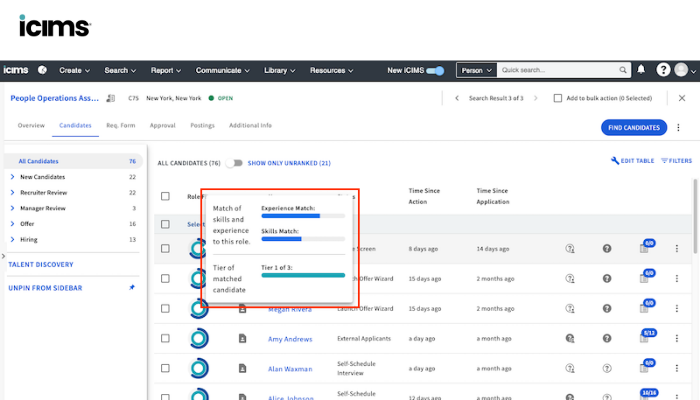Click the question-person icon in Amy Andrews row
This screenshot has height=400, width=700.
[570, 338]
